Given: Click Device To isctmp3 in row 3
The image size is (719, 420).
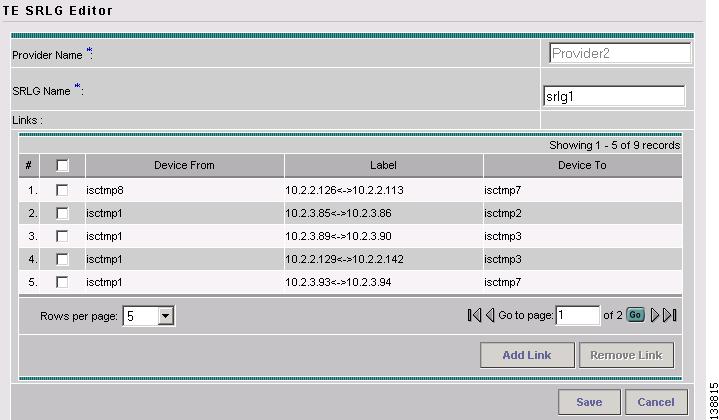Looking at the screenshot, I should (x=503, y=236).
